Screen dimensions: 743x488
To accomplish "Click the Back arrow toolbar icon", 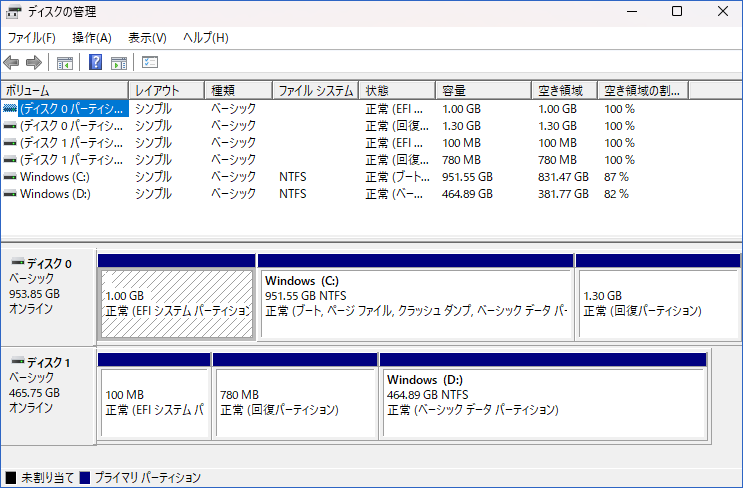I will (x=11, y=63).
